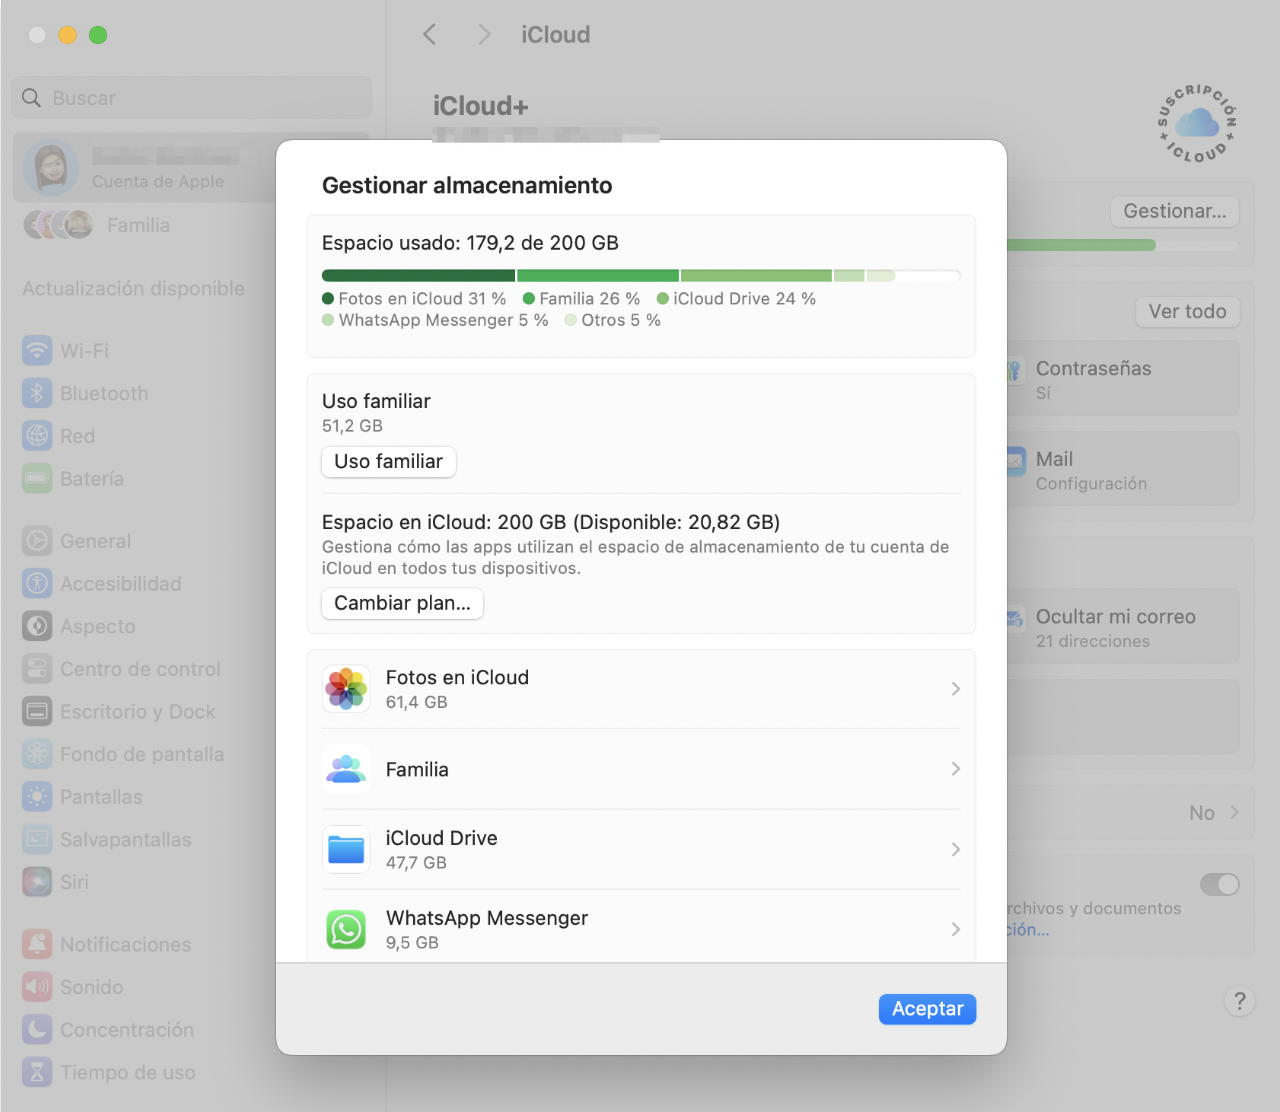This screenshot has height=1112, width=1280.
Task: Click the Suscripción iCloud cloud badge
Action: (x=1196, y=124)
